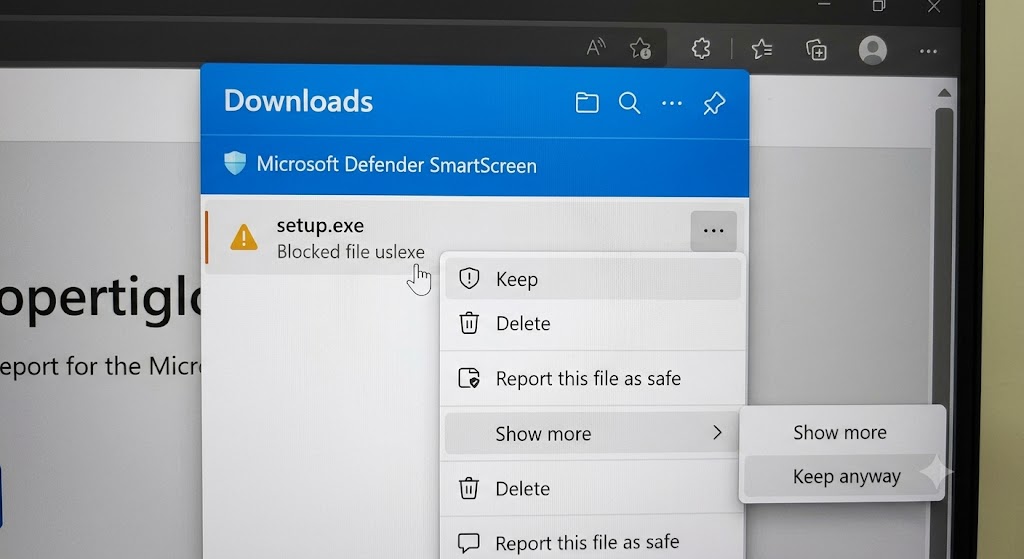Open the Downloads folder icon
This screenshot has height=559, width=1024.
(586, 103)
